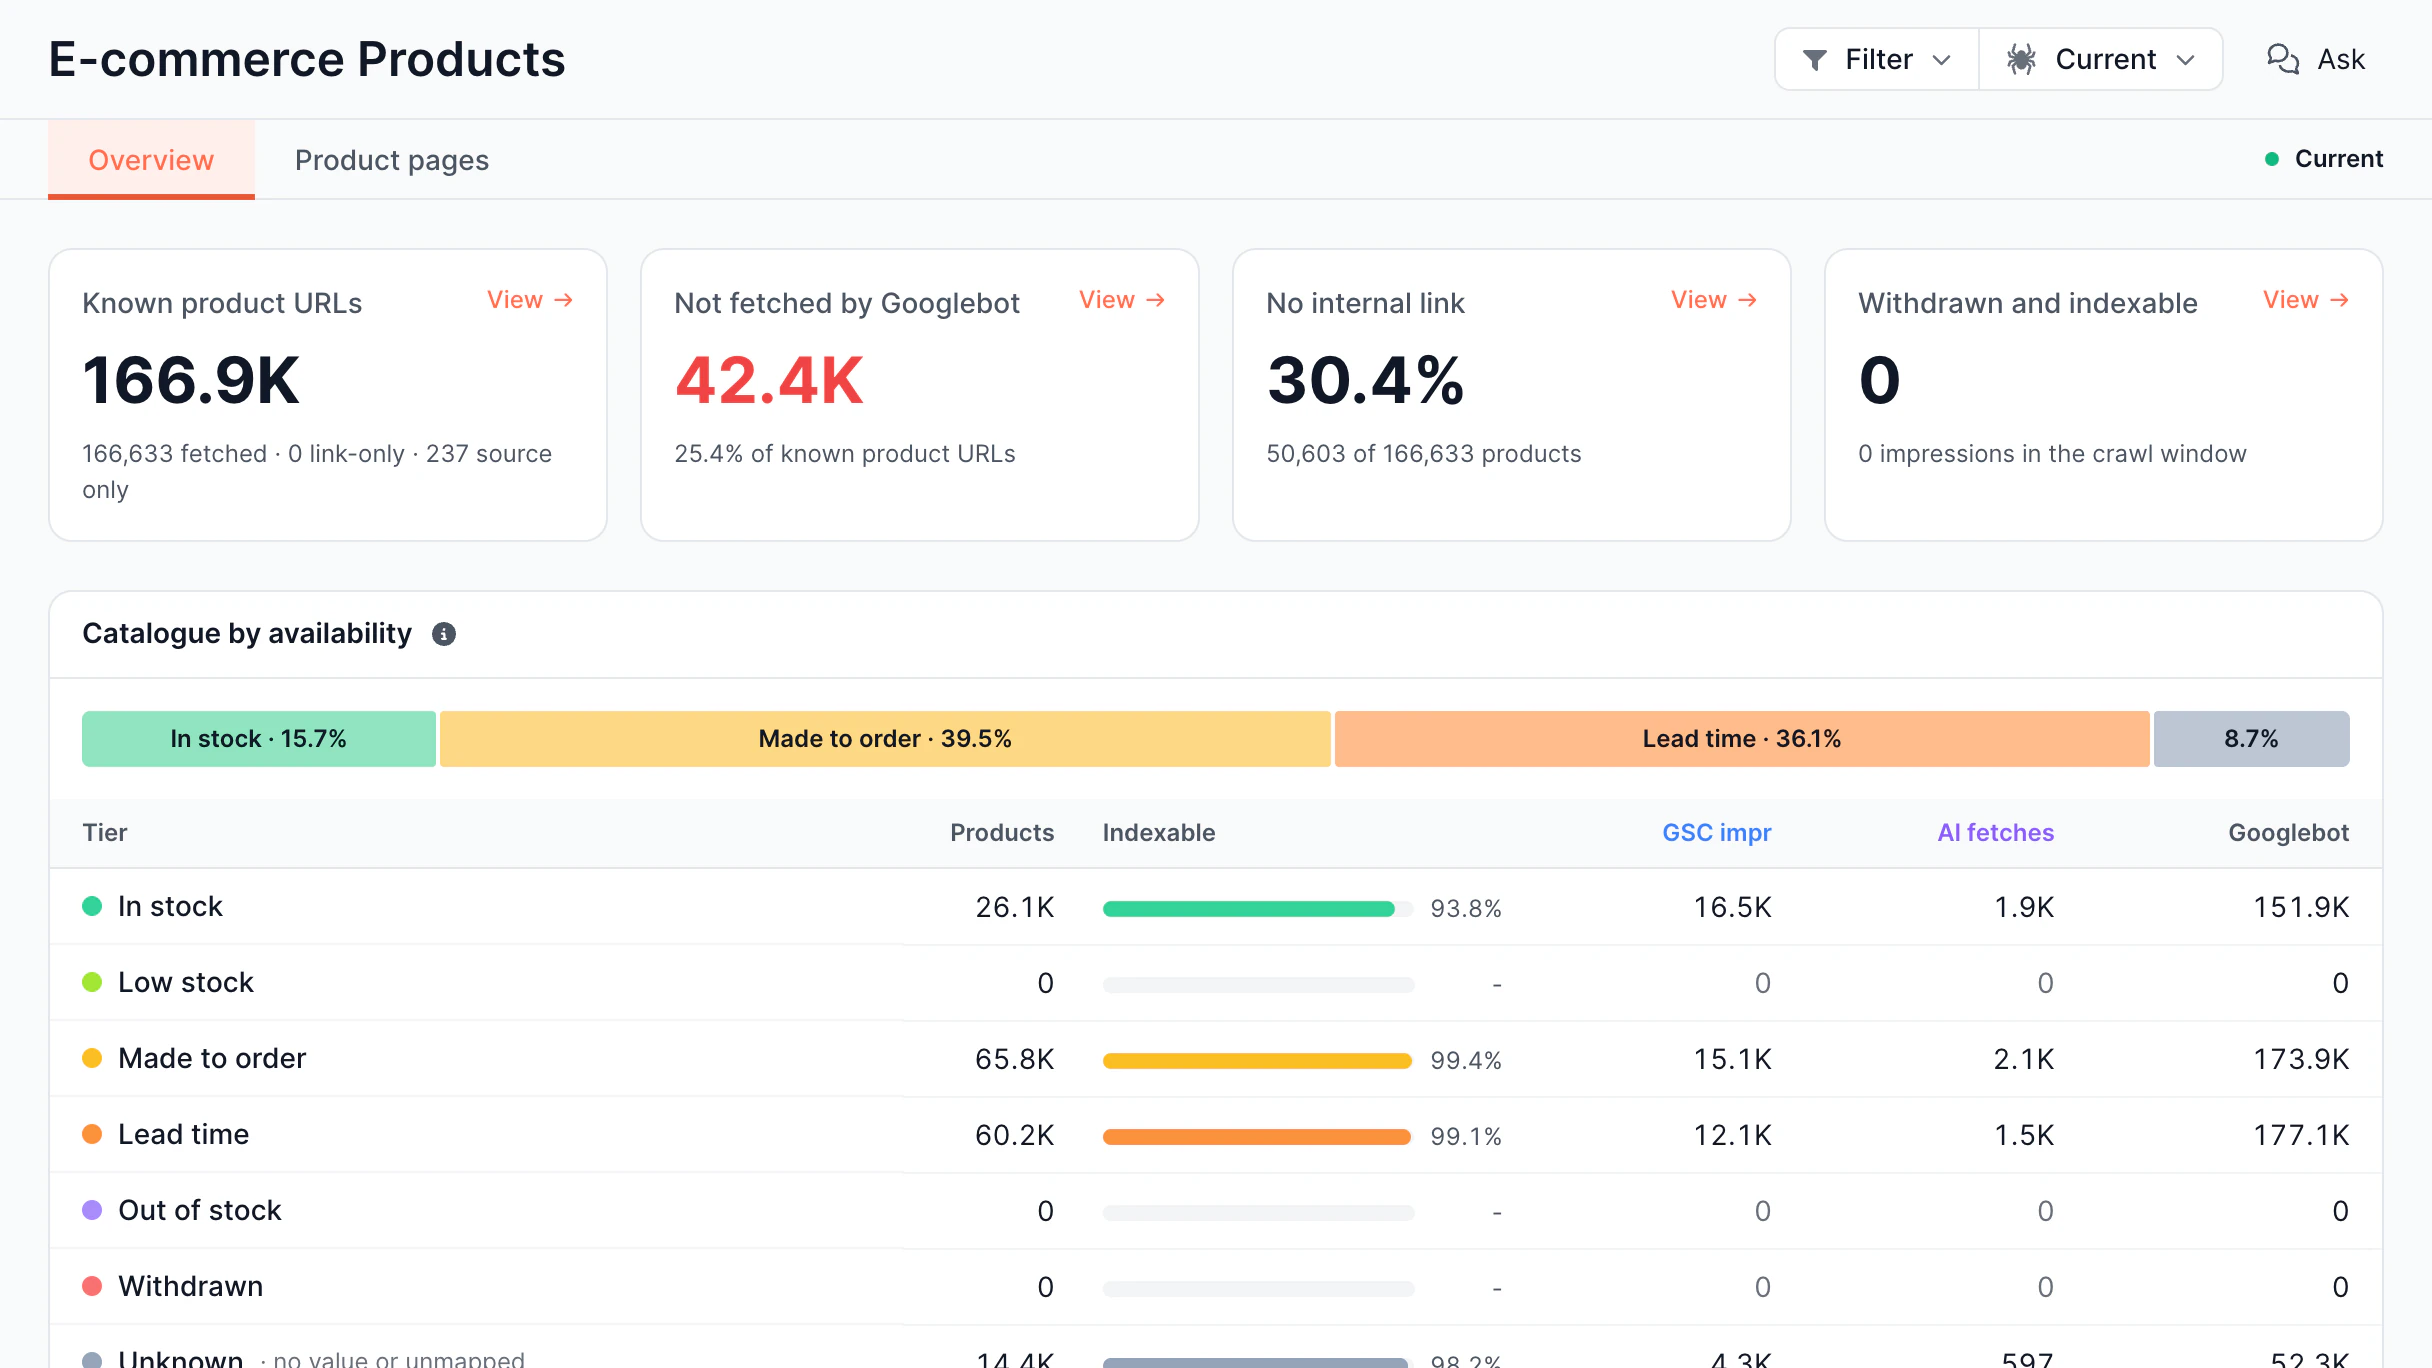The height and width of the screenshot is (1368, 2432).
Task: Click the In stock indexable progress bar
Action: tap(1258, 908)
